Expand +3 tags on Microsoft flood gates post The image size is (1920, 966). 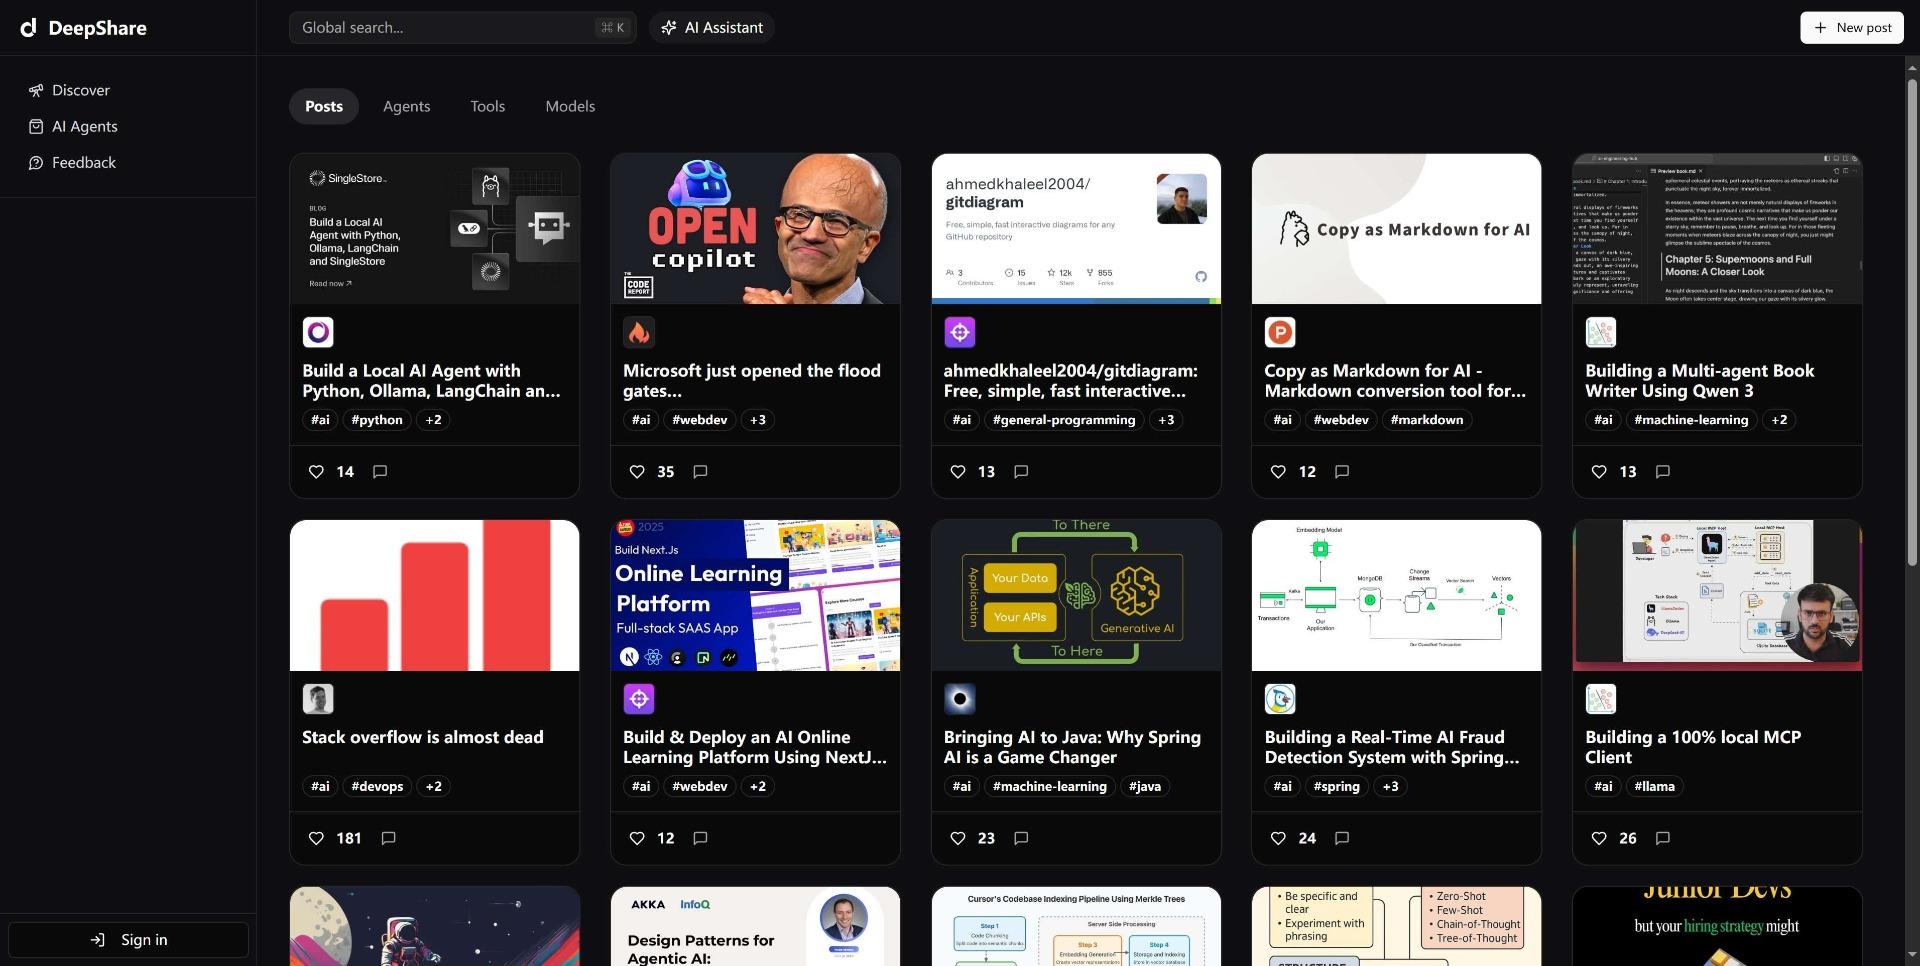pyautogui.click(x=758, y=420)
